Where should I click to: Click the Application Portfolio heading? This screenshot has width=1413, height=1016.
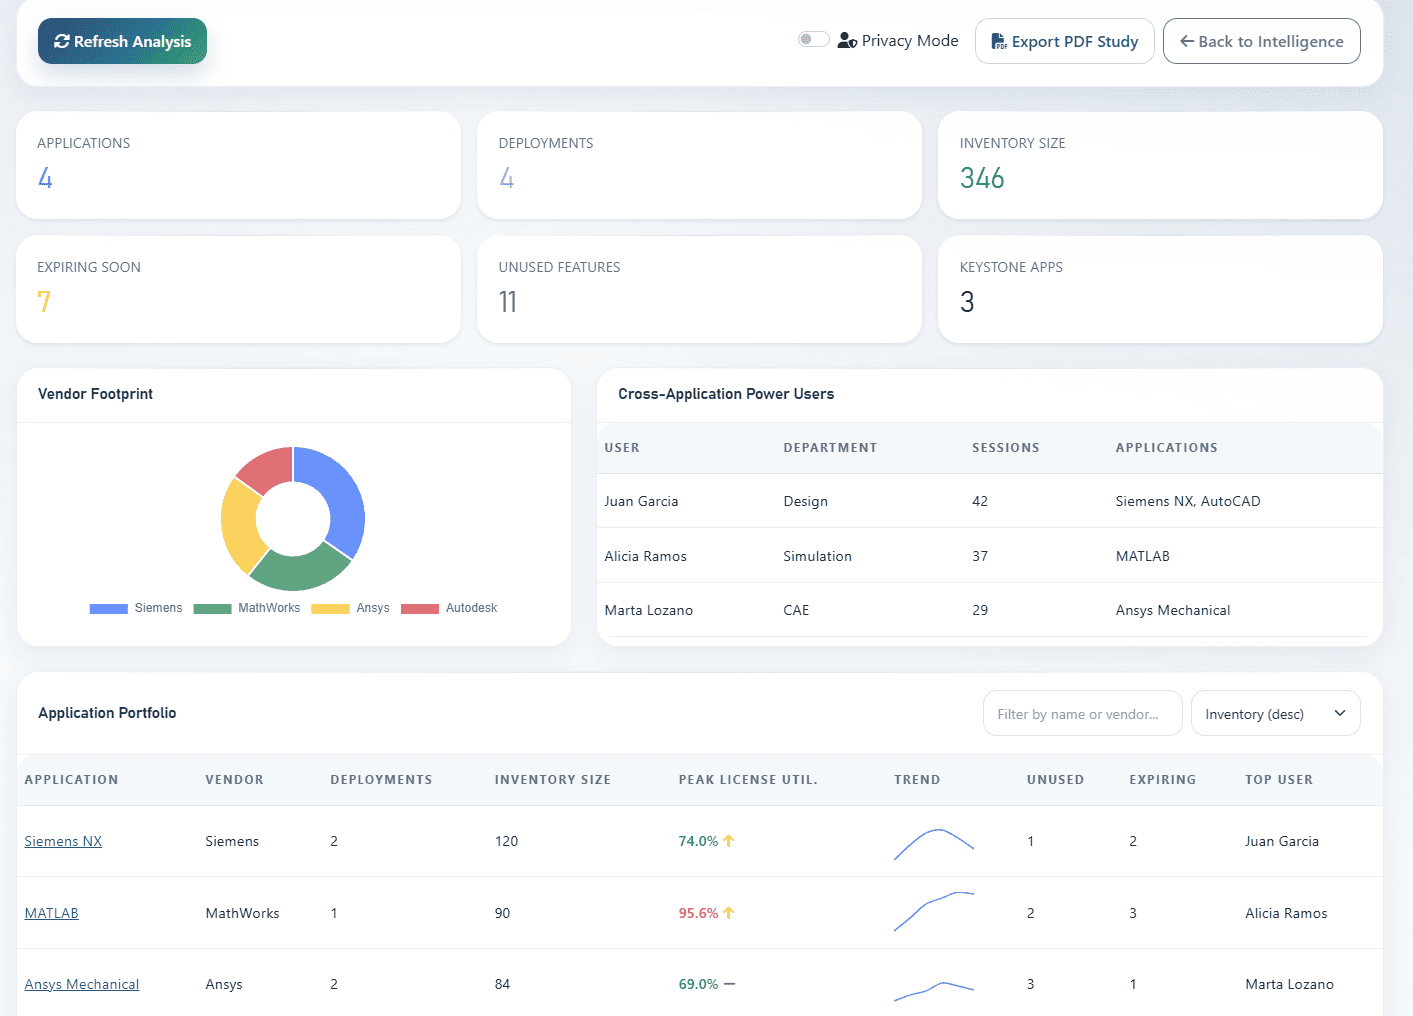point(107,713)
